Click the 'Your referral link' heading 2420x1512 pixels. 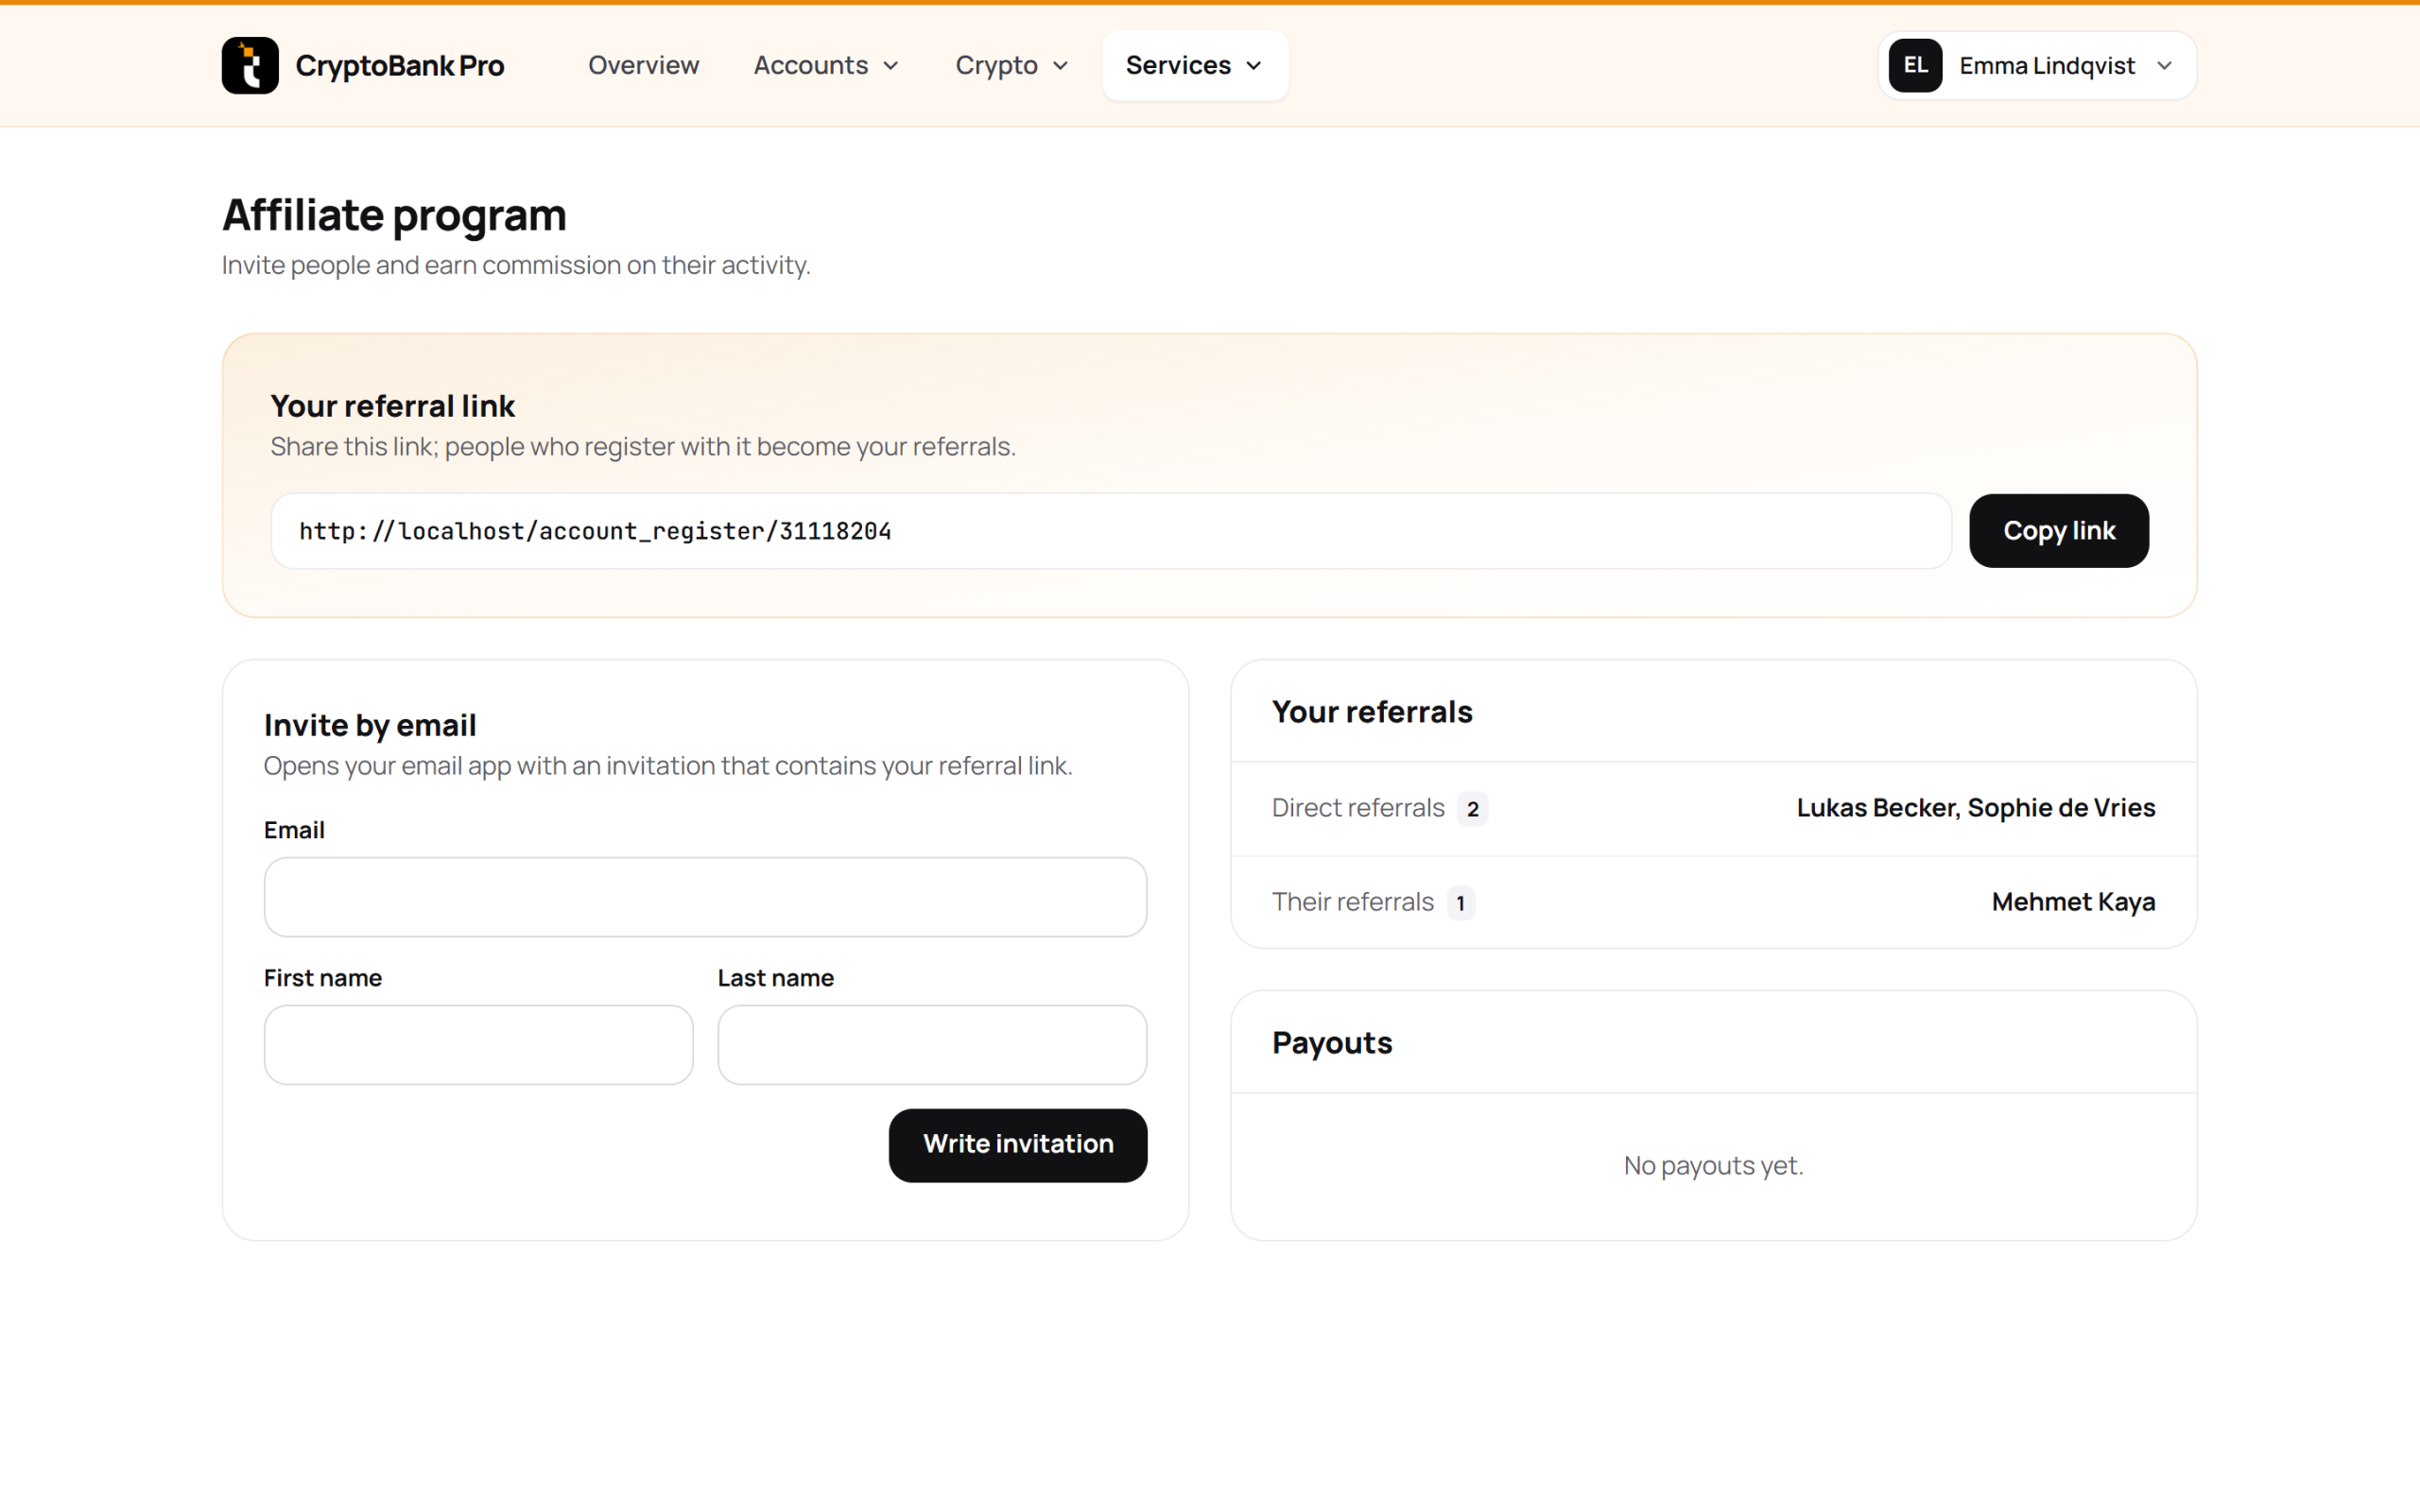[392, 406]
